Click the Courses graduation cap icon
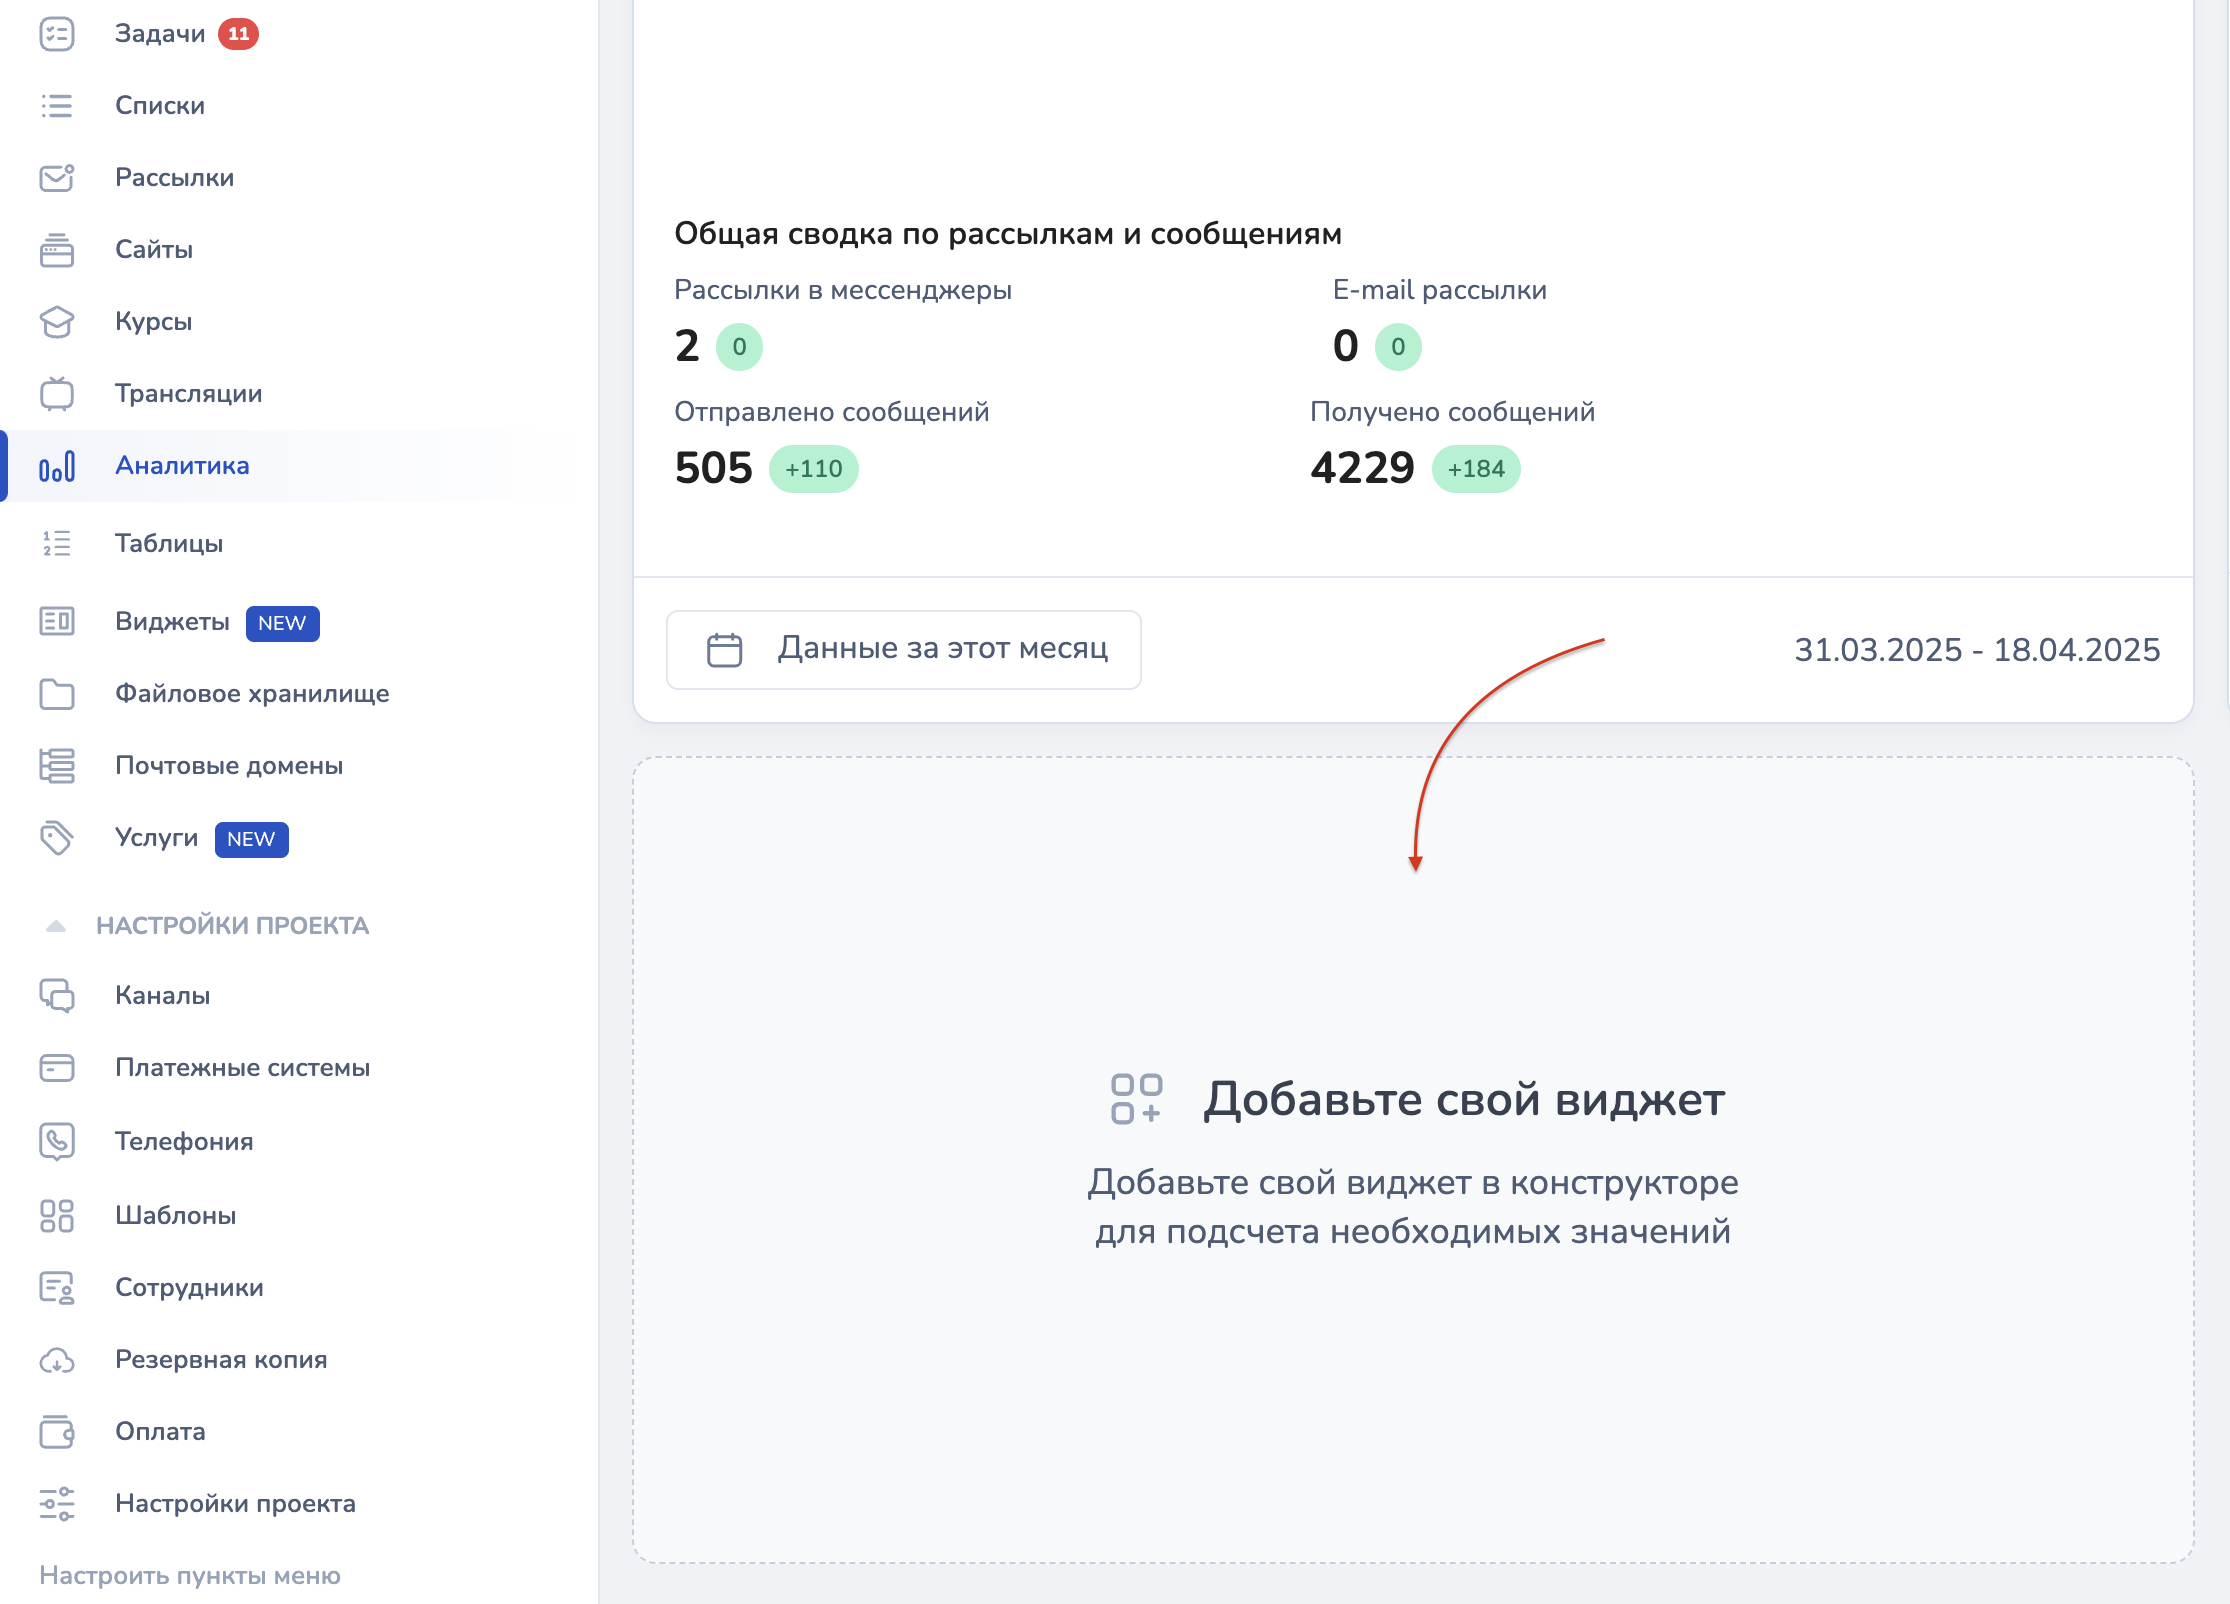2230x1604 pixels. [x=57, y=322]
